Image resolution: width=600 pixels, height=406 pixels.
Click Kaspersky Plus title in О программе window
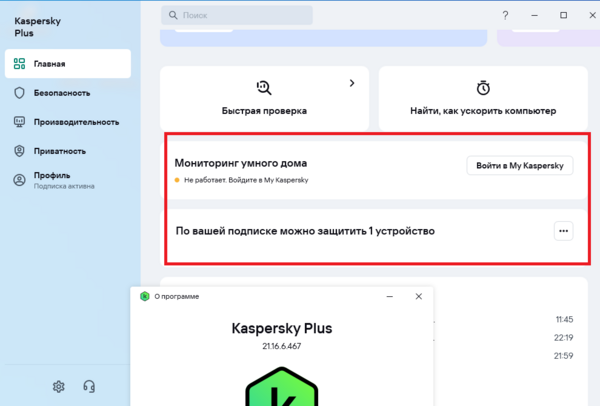pos(282,328)
